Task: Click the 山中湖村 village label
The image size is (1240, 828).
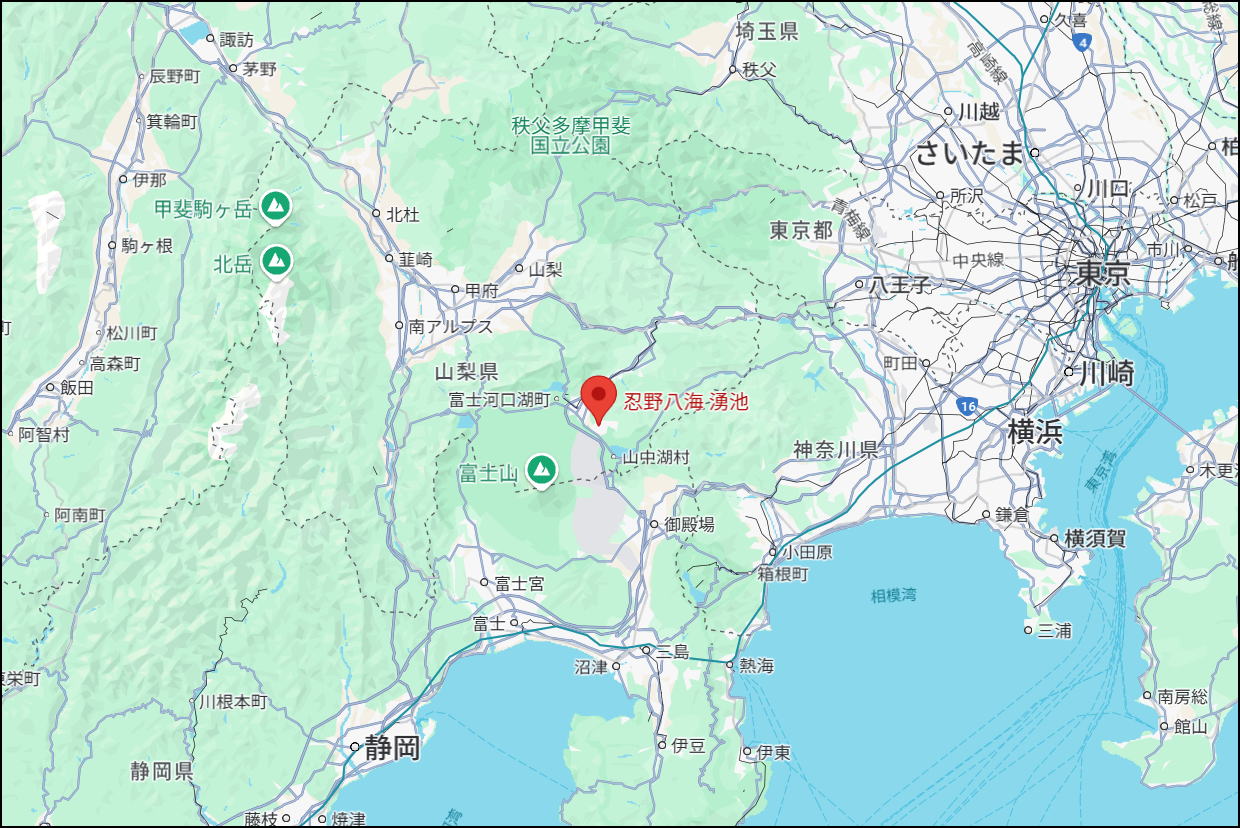Action: coord(656,457)
